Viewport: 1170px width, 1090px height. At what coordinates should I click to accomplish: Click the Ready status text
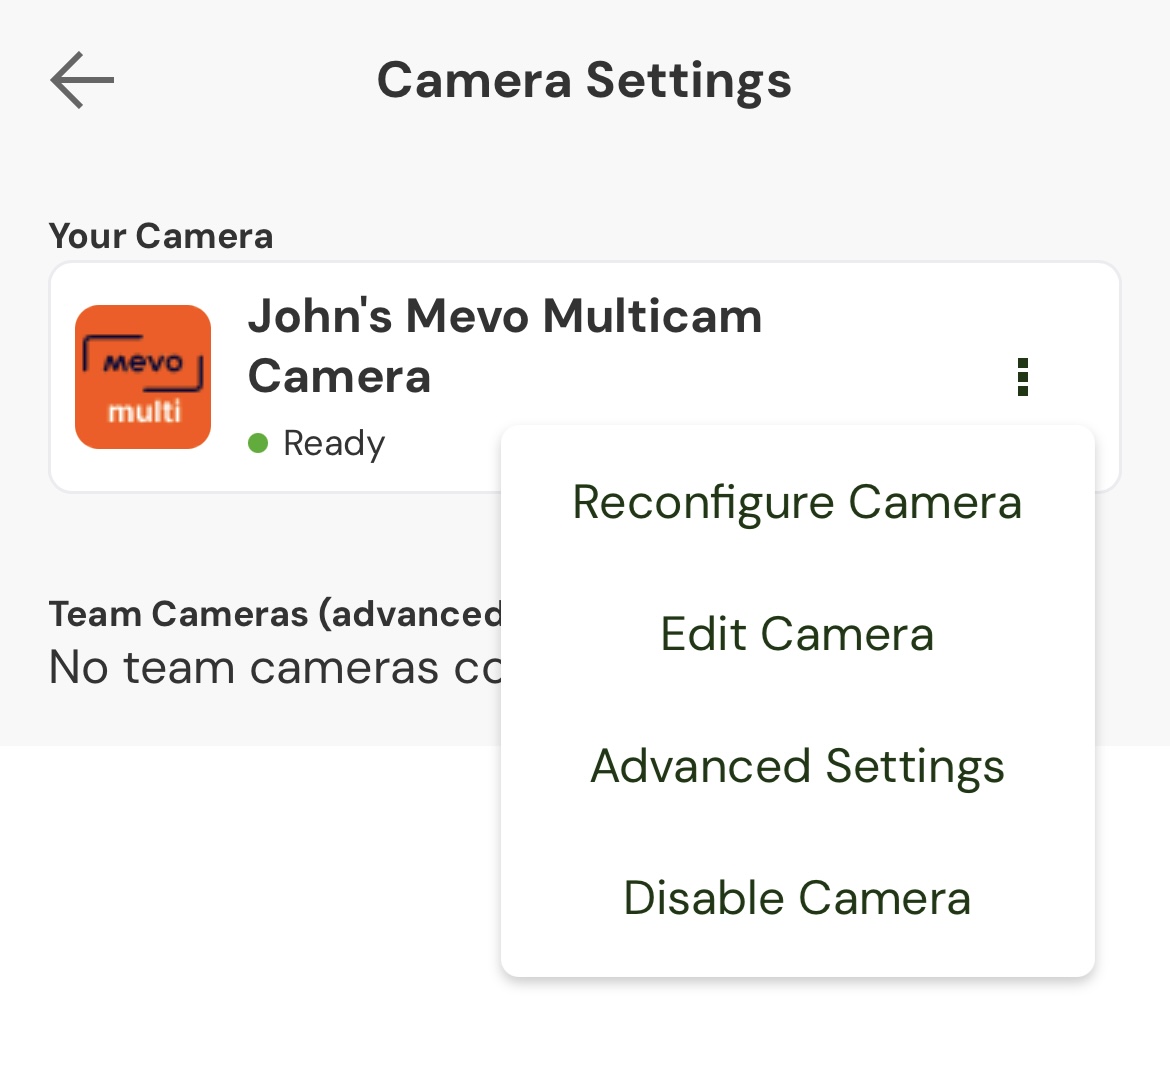point(334,444)
